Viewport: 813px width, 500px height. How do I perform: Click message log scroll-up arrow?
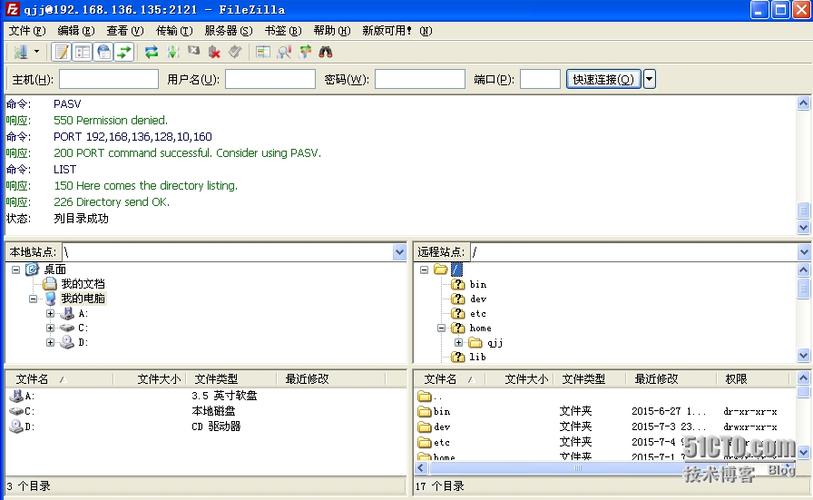(x=803, y=103)
